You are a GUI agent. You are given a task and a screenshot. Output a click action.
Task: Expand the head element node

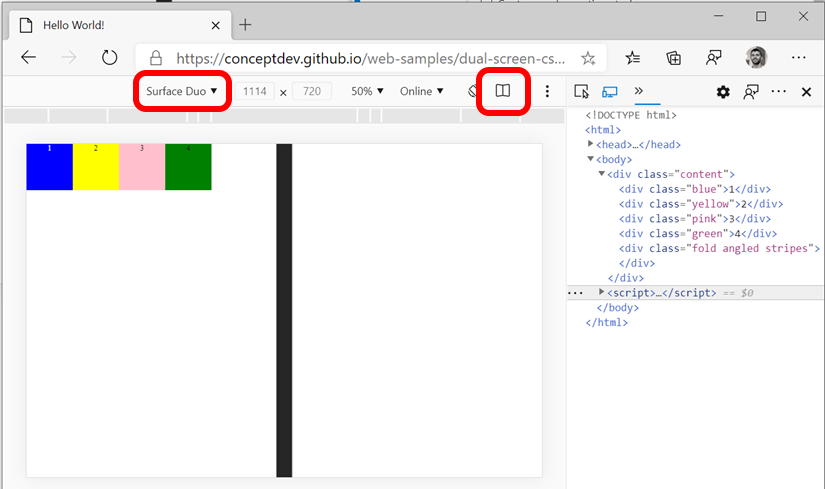[x=590, y=144]
